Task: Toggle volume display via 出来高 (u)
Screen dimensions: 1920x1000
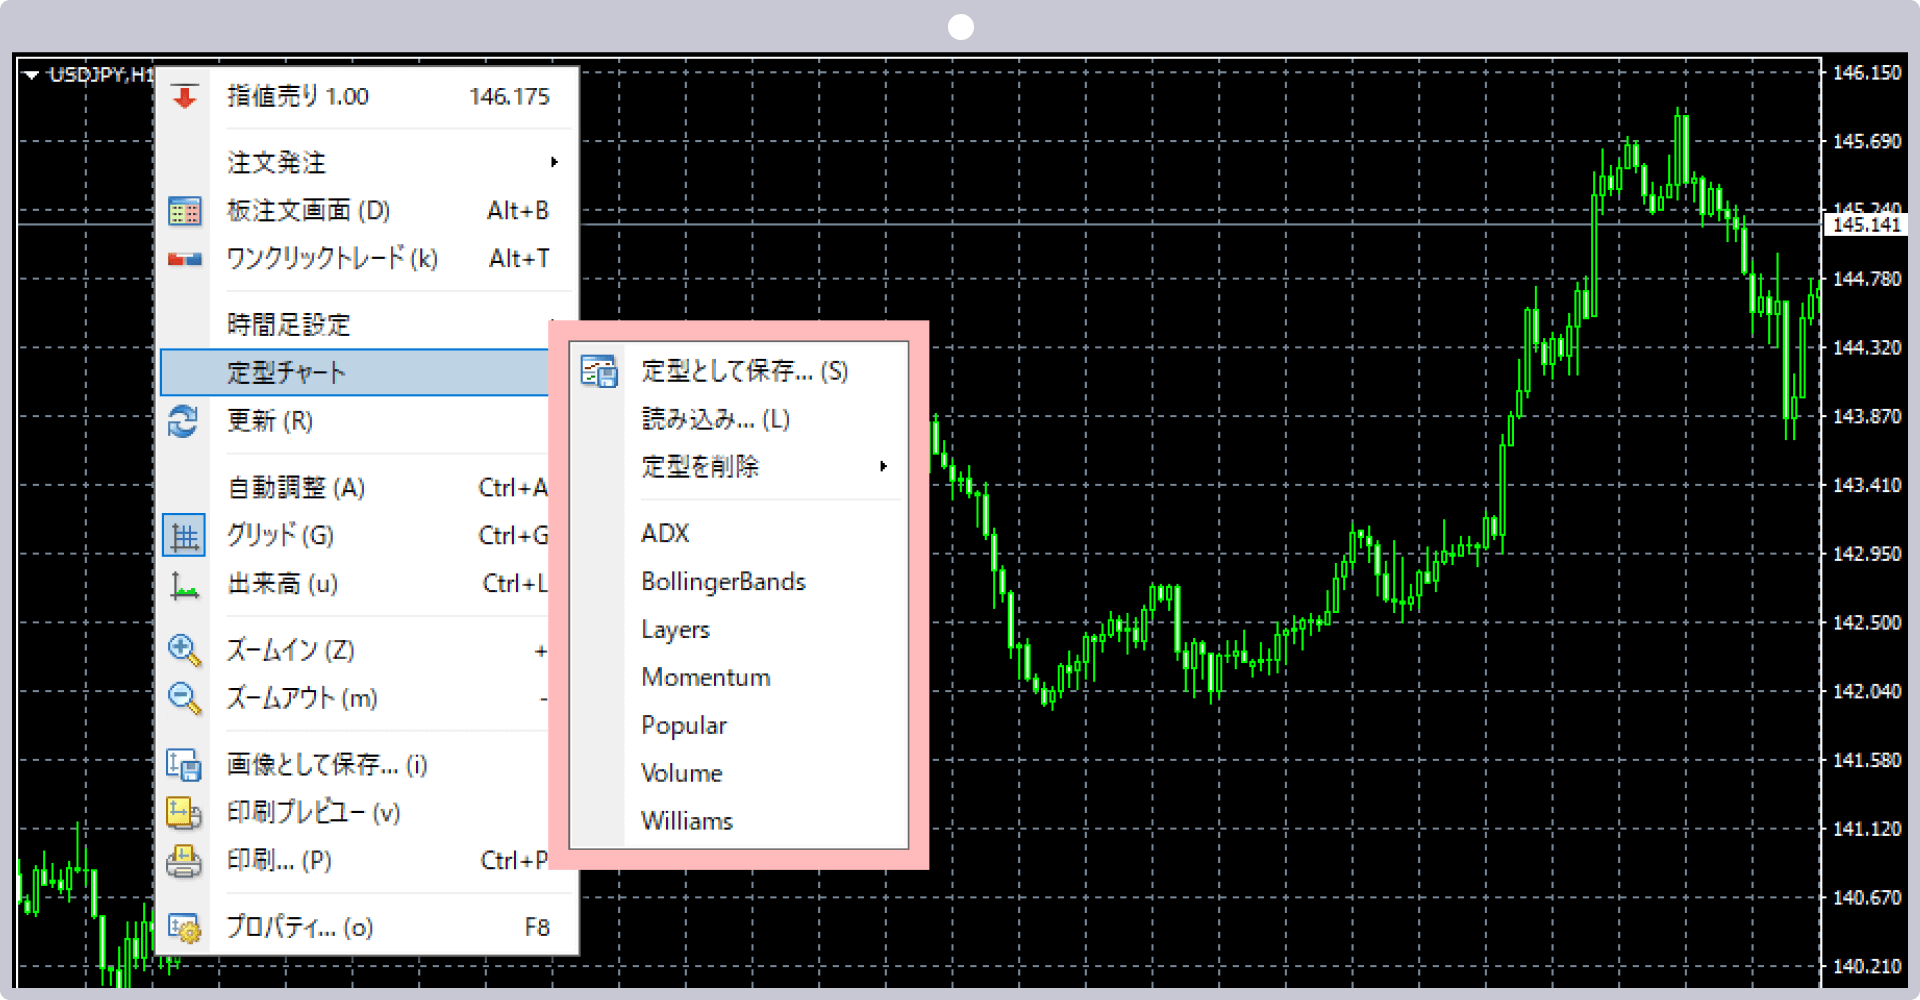Action: click(x=282, y=584)
